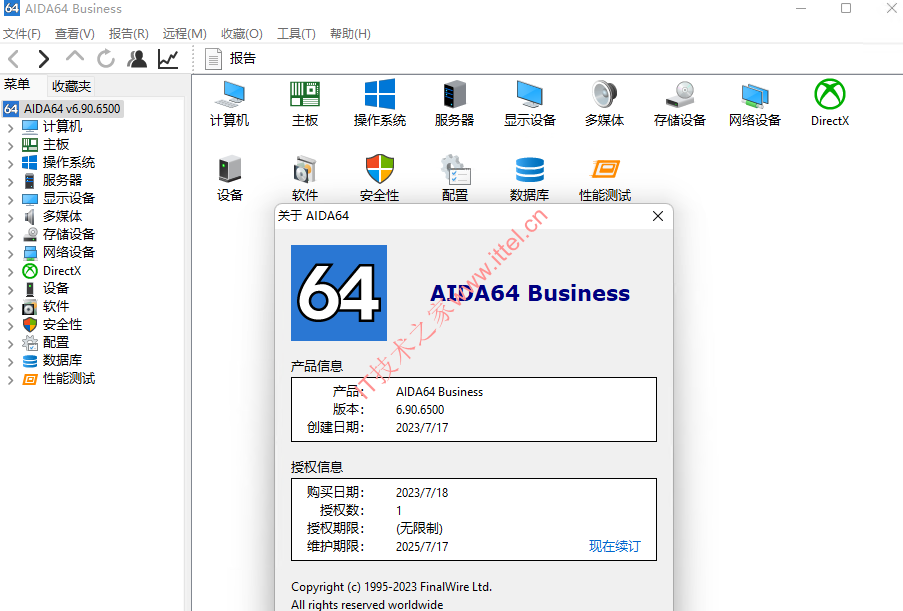Open the 安全性 shield icon in the main panel
The width and height of the screenshot is (903, 611).
pos(380,179)
